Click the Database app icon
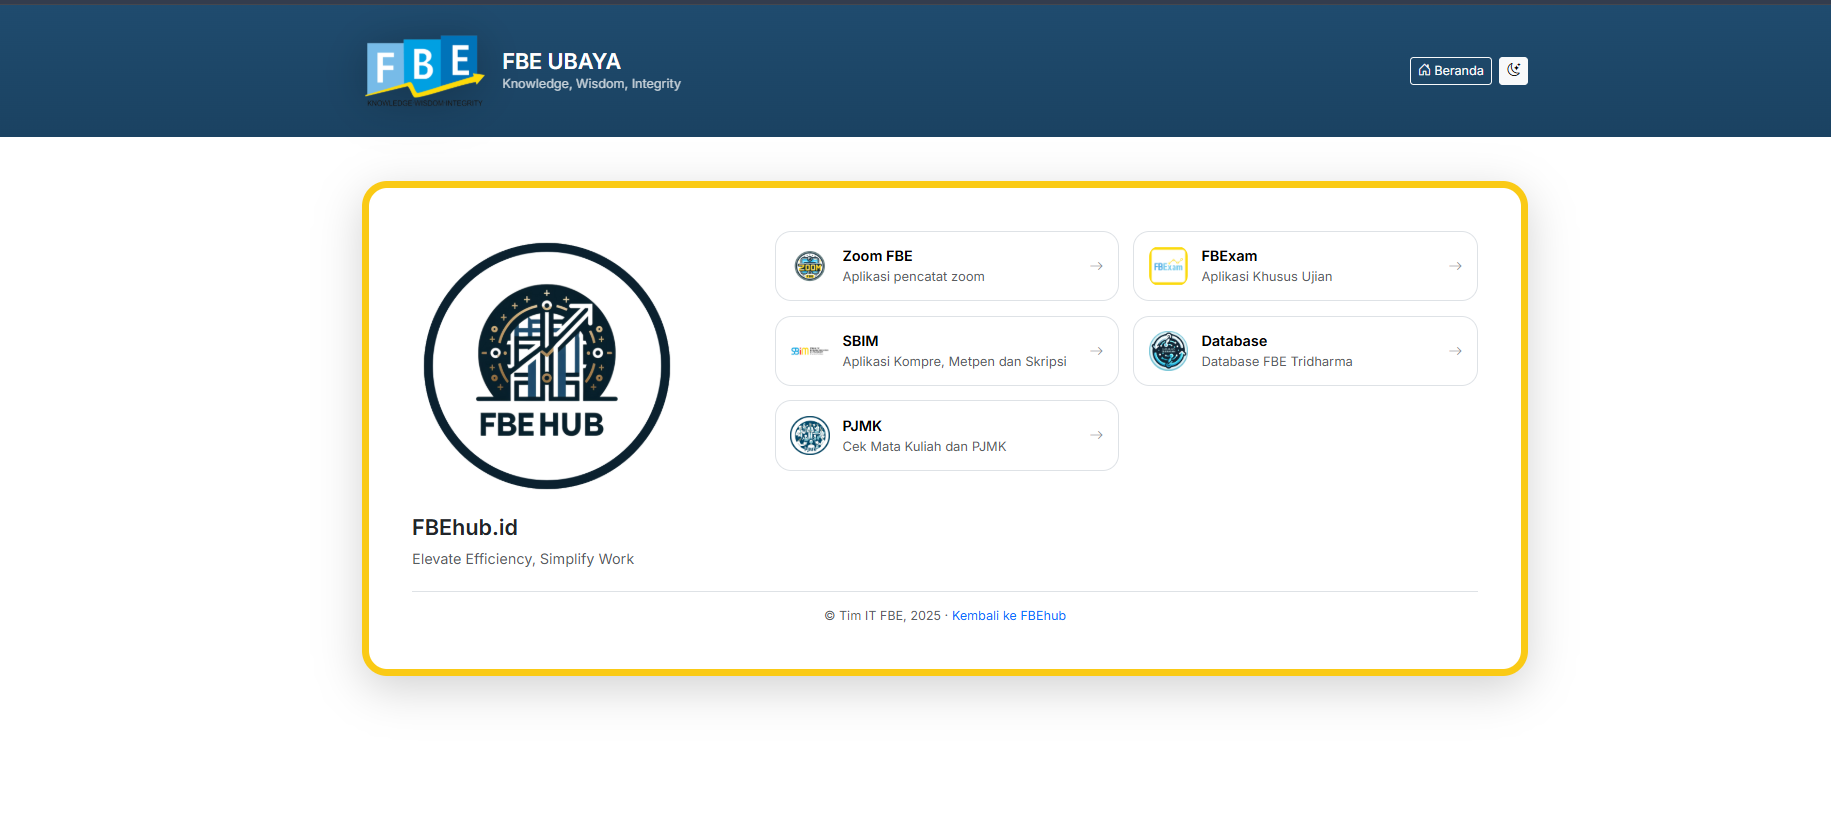 coord(1168,351)
